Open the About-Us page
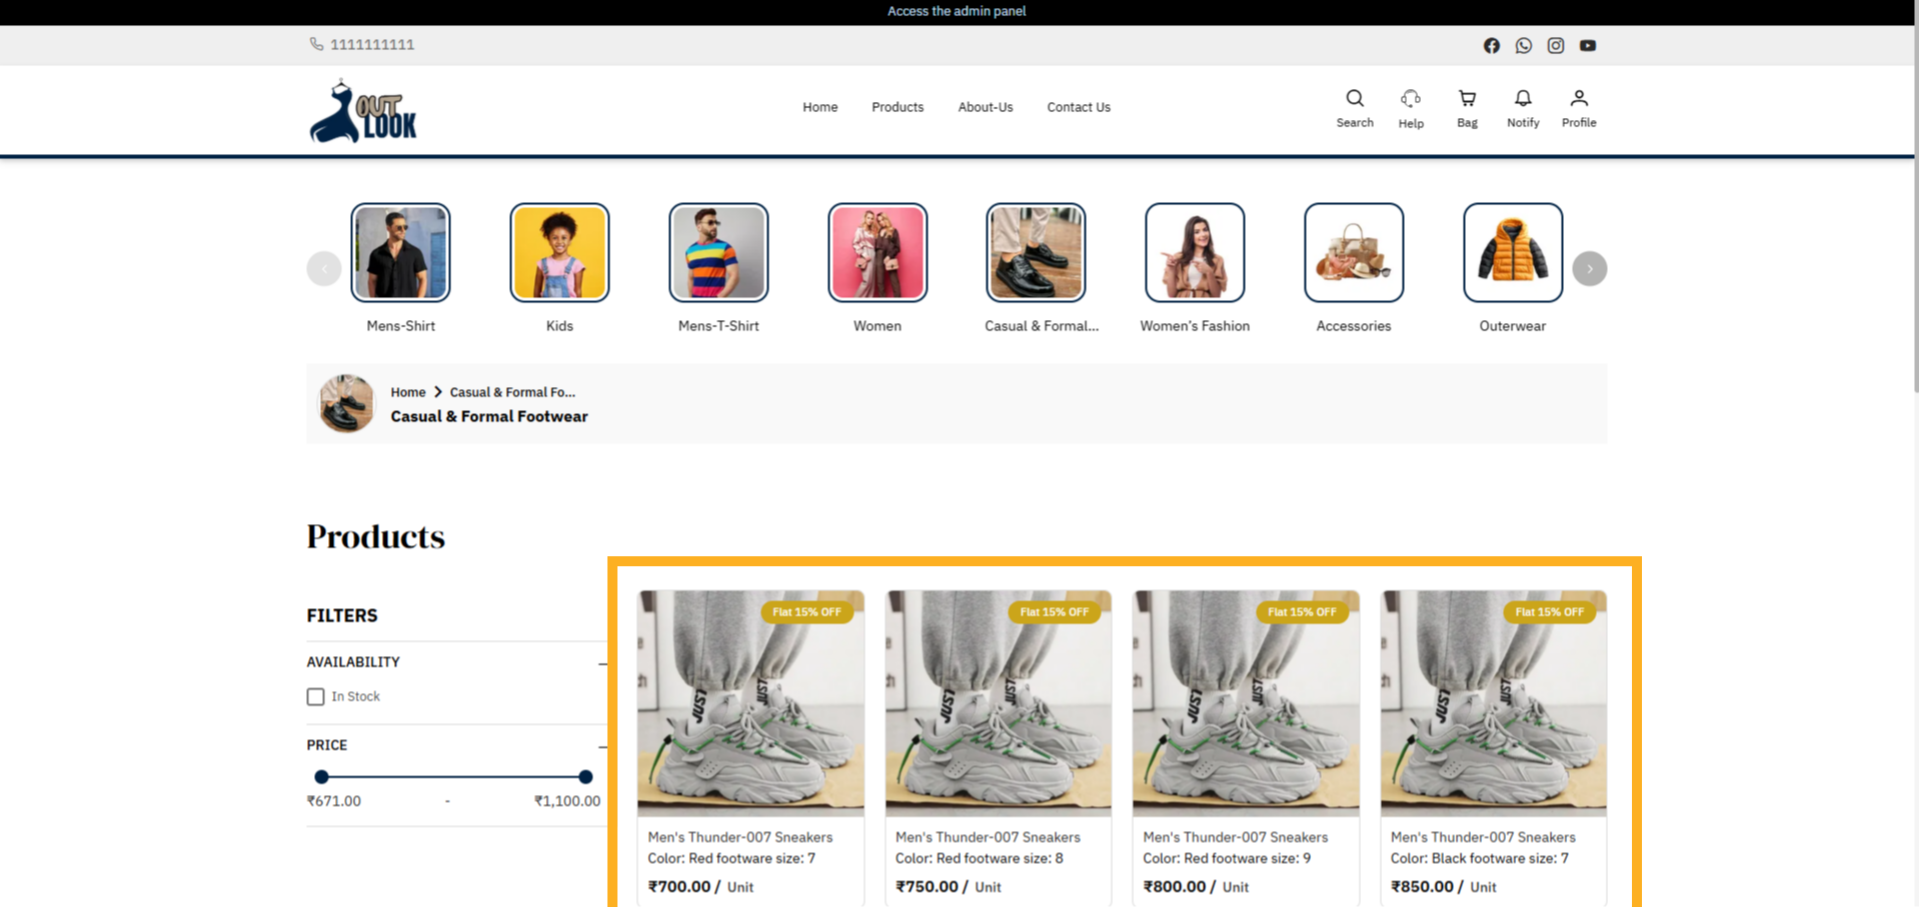 [985, 107]
